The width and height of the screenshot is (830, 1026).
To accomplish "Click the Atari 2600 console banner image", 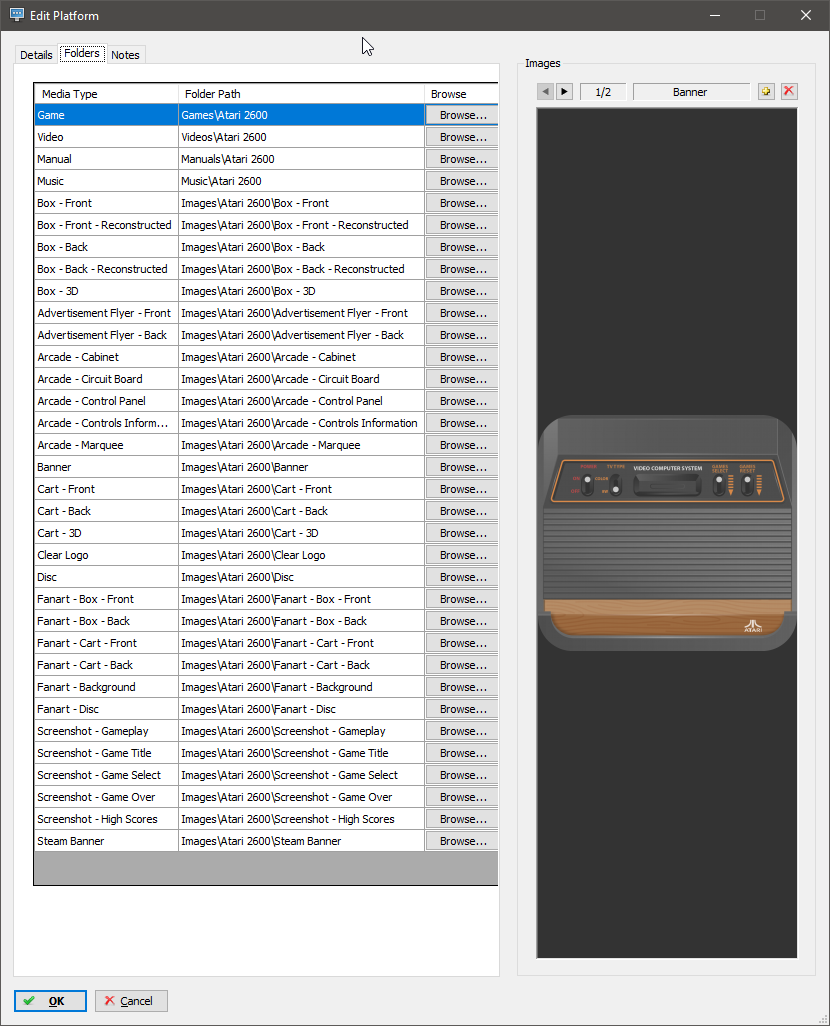I will tap(667, 533).
